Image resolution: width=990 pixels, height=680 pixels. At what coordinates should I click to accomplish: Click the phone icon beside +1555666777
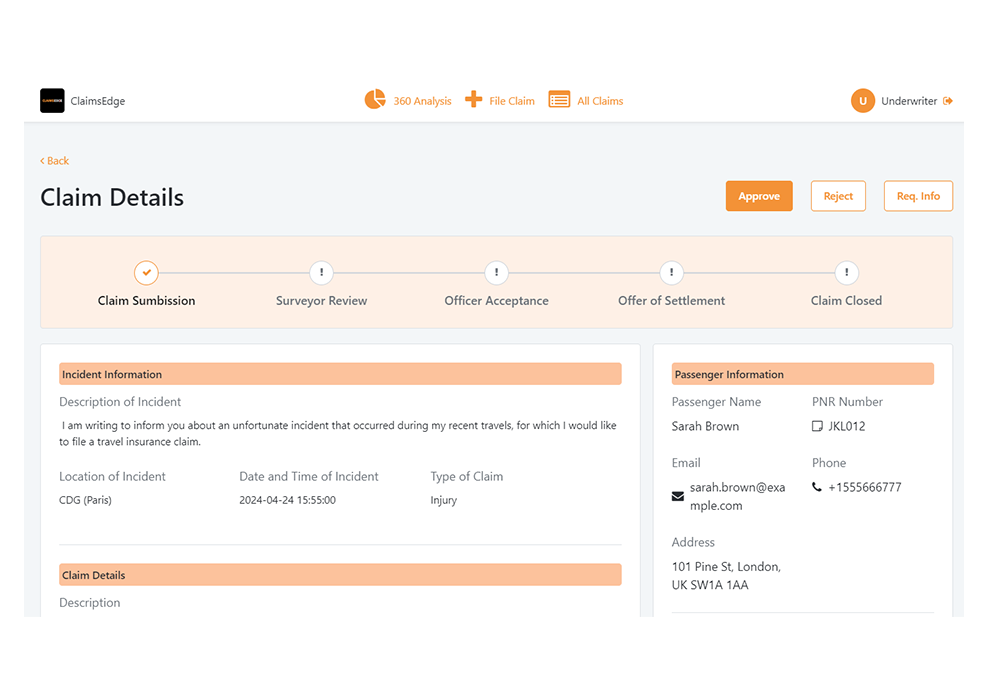(x=819, y=488)
